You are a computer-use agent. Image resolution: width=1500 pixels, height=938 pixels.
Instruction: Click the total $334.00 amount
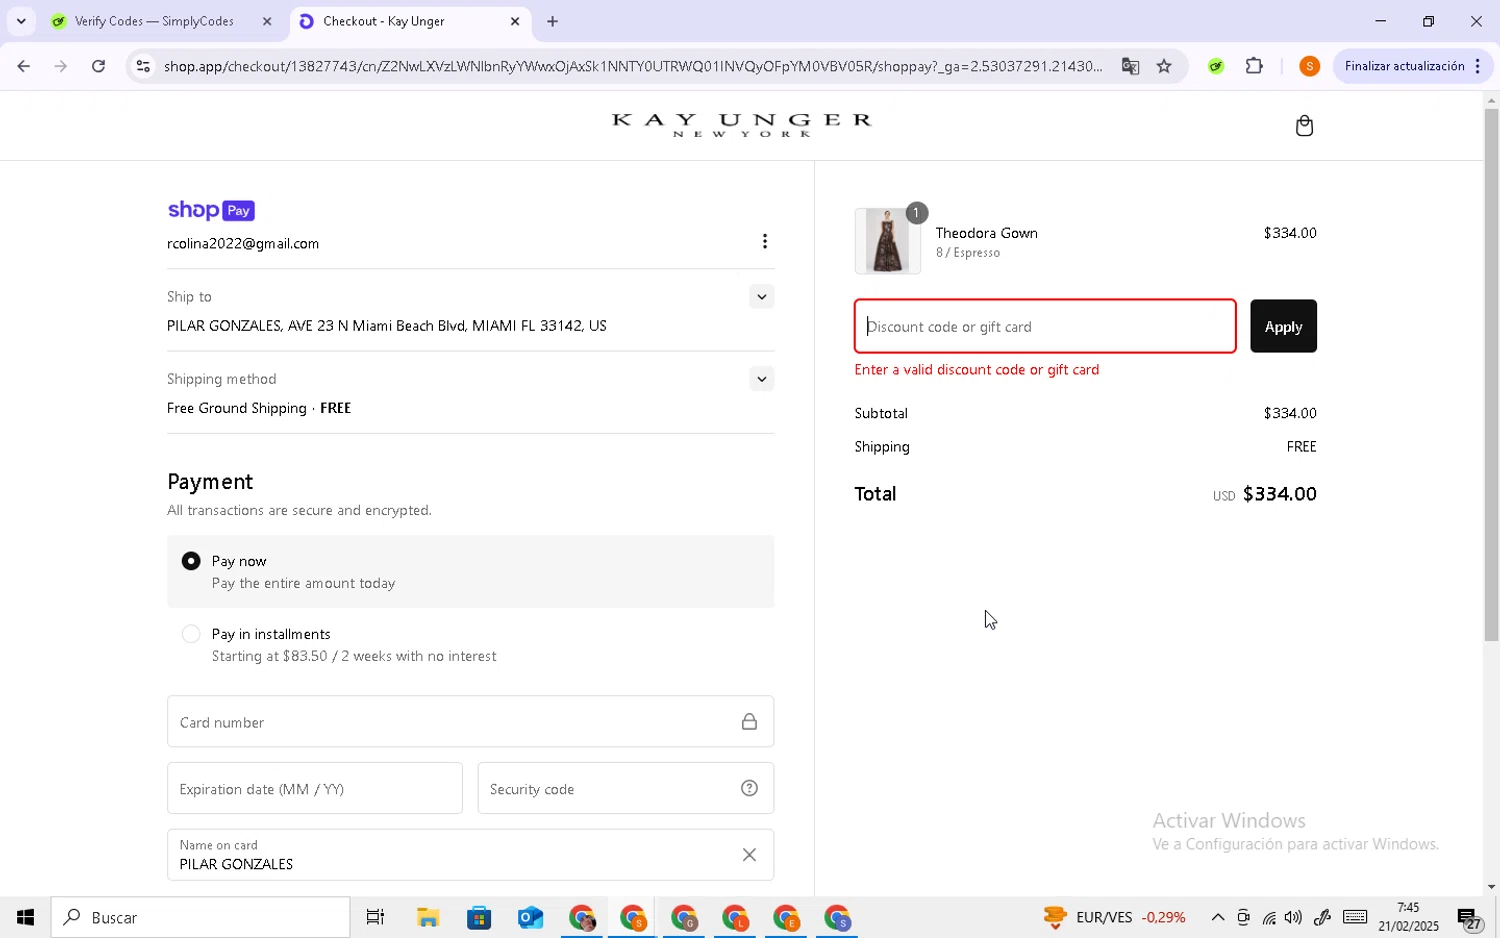click(x=1279, y=494)
